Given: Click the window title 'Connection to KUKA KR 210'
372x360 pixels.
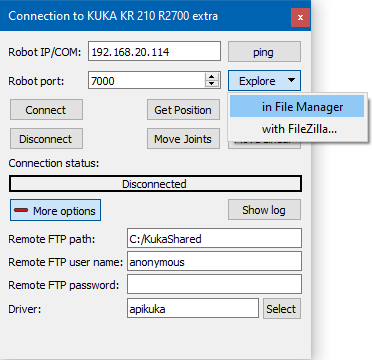Looking at the screenshot, I should click(x=113, y=16).
